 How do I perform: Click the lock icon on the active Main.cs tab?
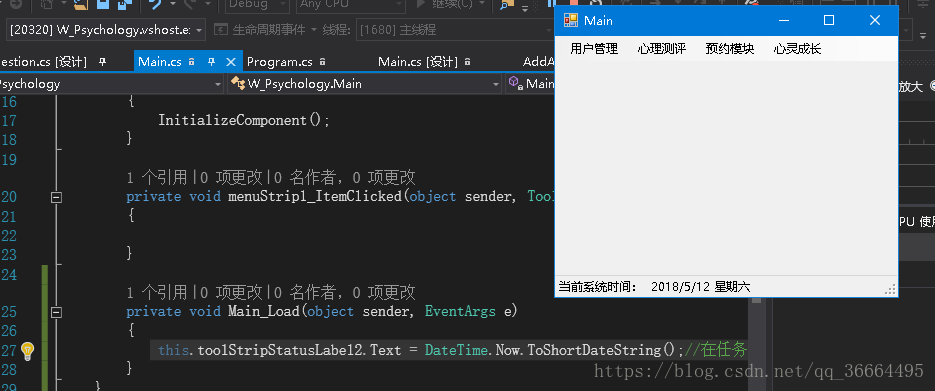192,61
